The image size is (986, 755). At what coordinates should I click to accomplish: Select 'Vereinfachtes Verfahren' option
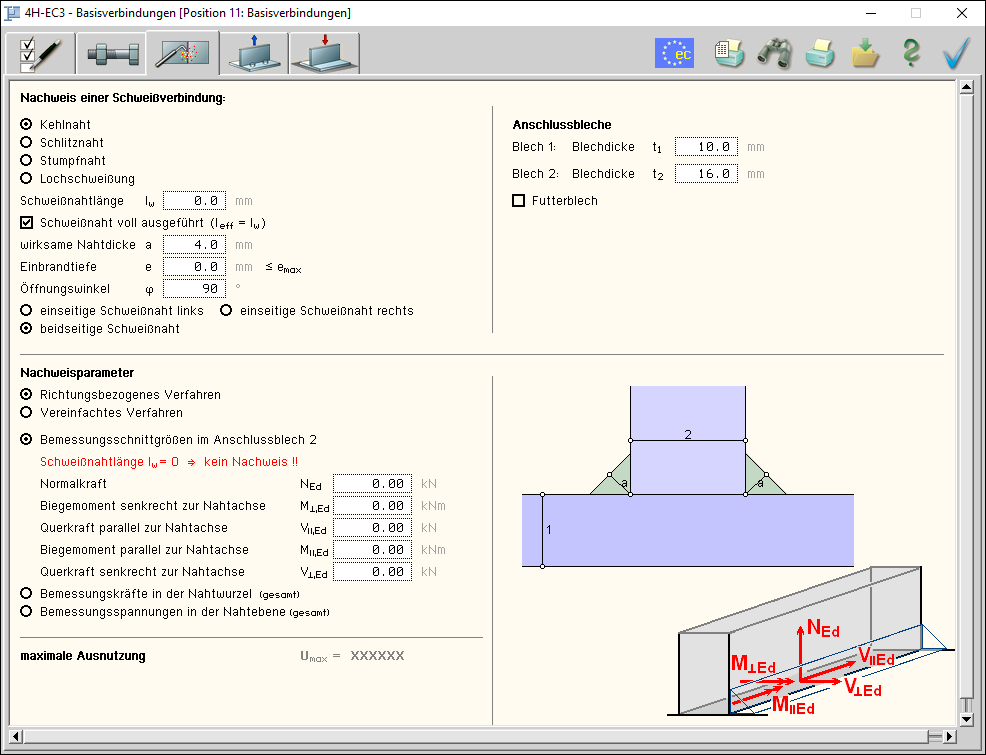click(27, 412)
